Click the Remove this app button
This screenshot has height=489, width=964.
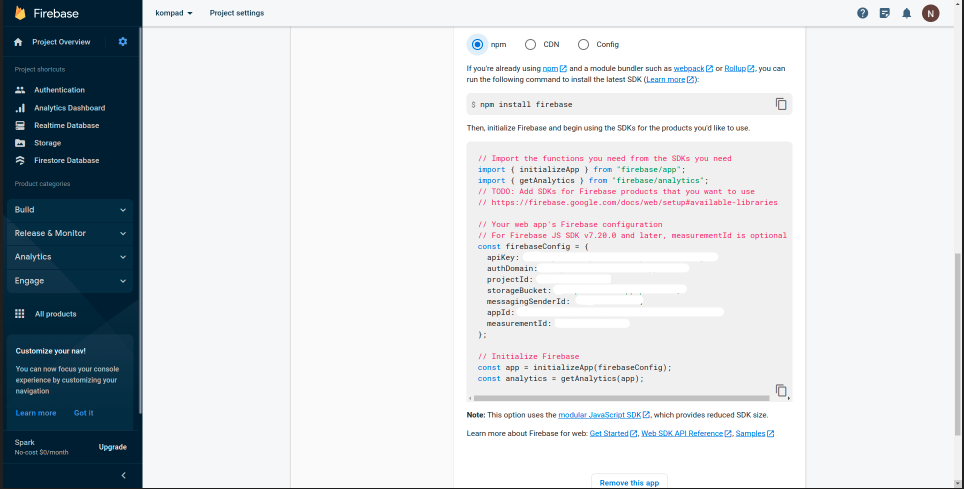coord(629,482)
